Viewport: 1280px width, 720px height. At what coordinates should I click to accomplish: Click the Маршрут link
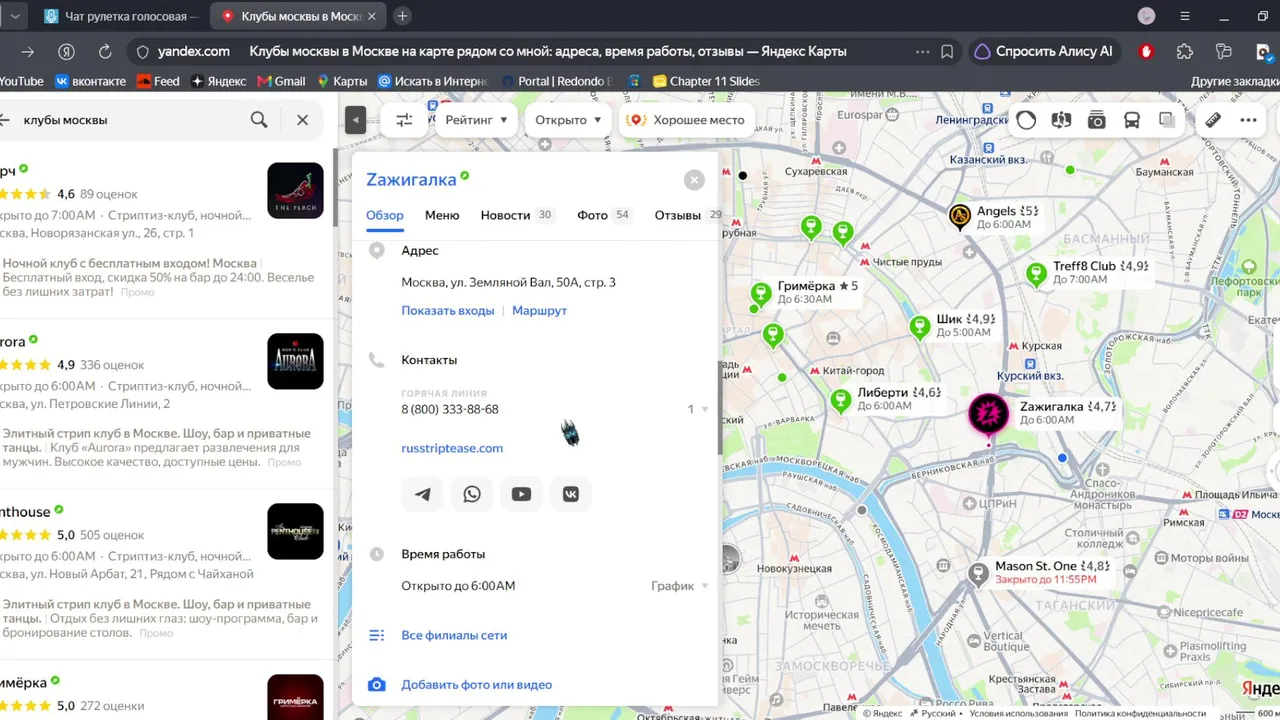pyautogui.click(x=539, y=311)
